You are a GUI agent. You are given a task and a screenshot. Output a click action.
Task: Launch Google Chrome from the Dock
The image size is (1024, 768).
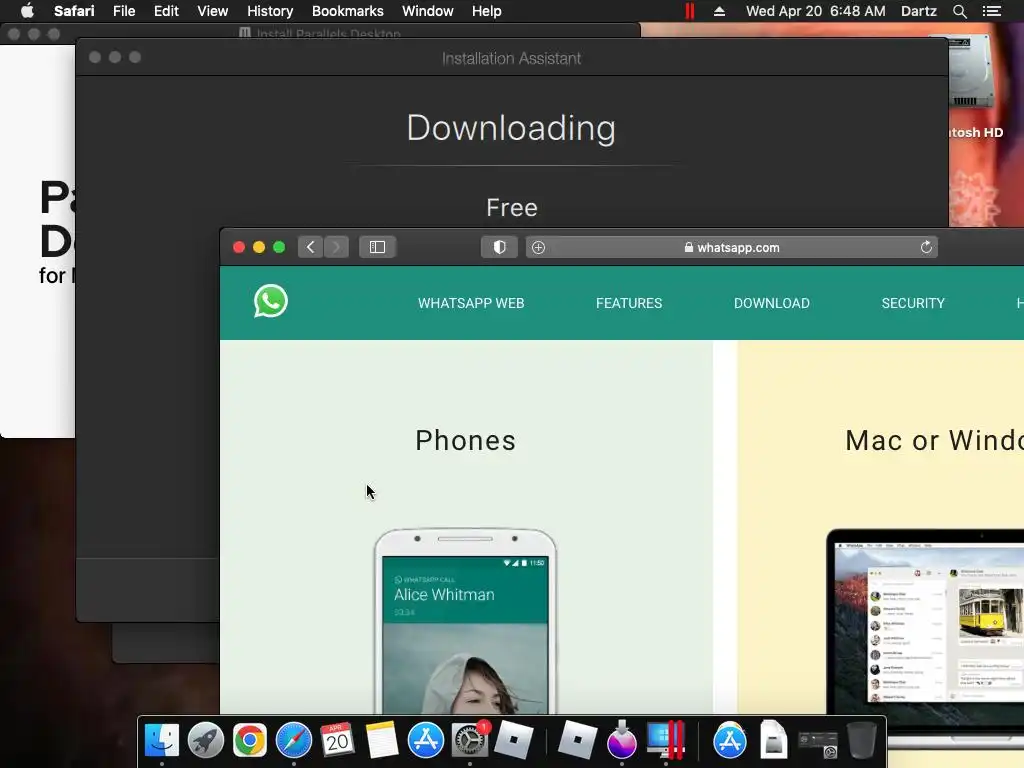249,740
